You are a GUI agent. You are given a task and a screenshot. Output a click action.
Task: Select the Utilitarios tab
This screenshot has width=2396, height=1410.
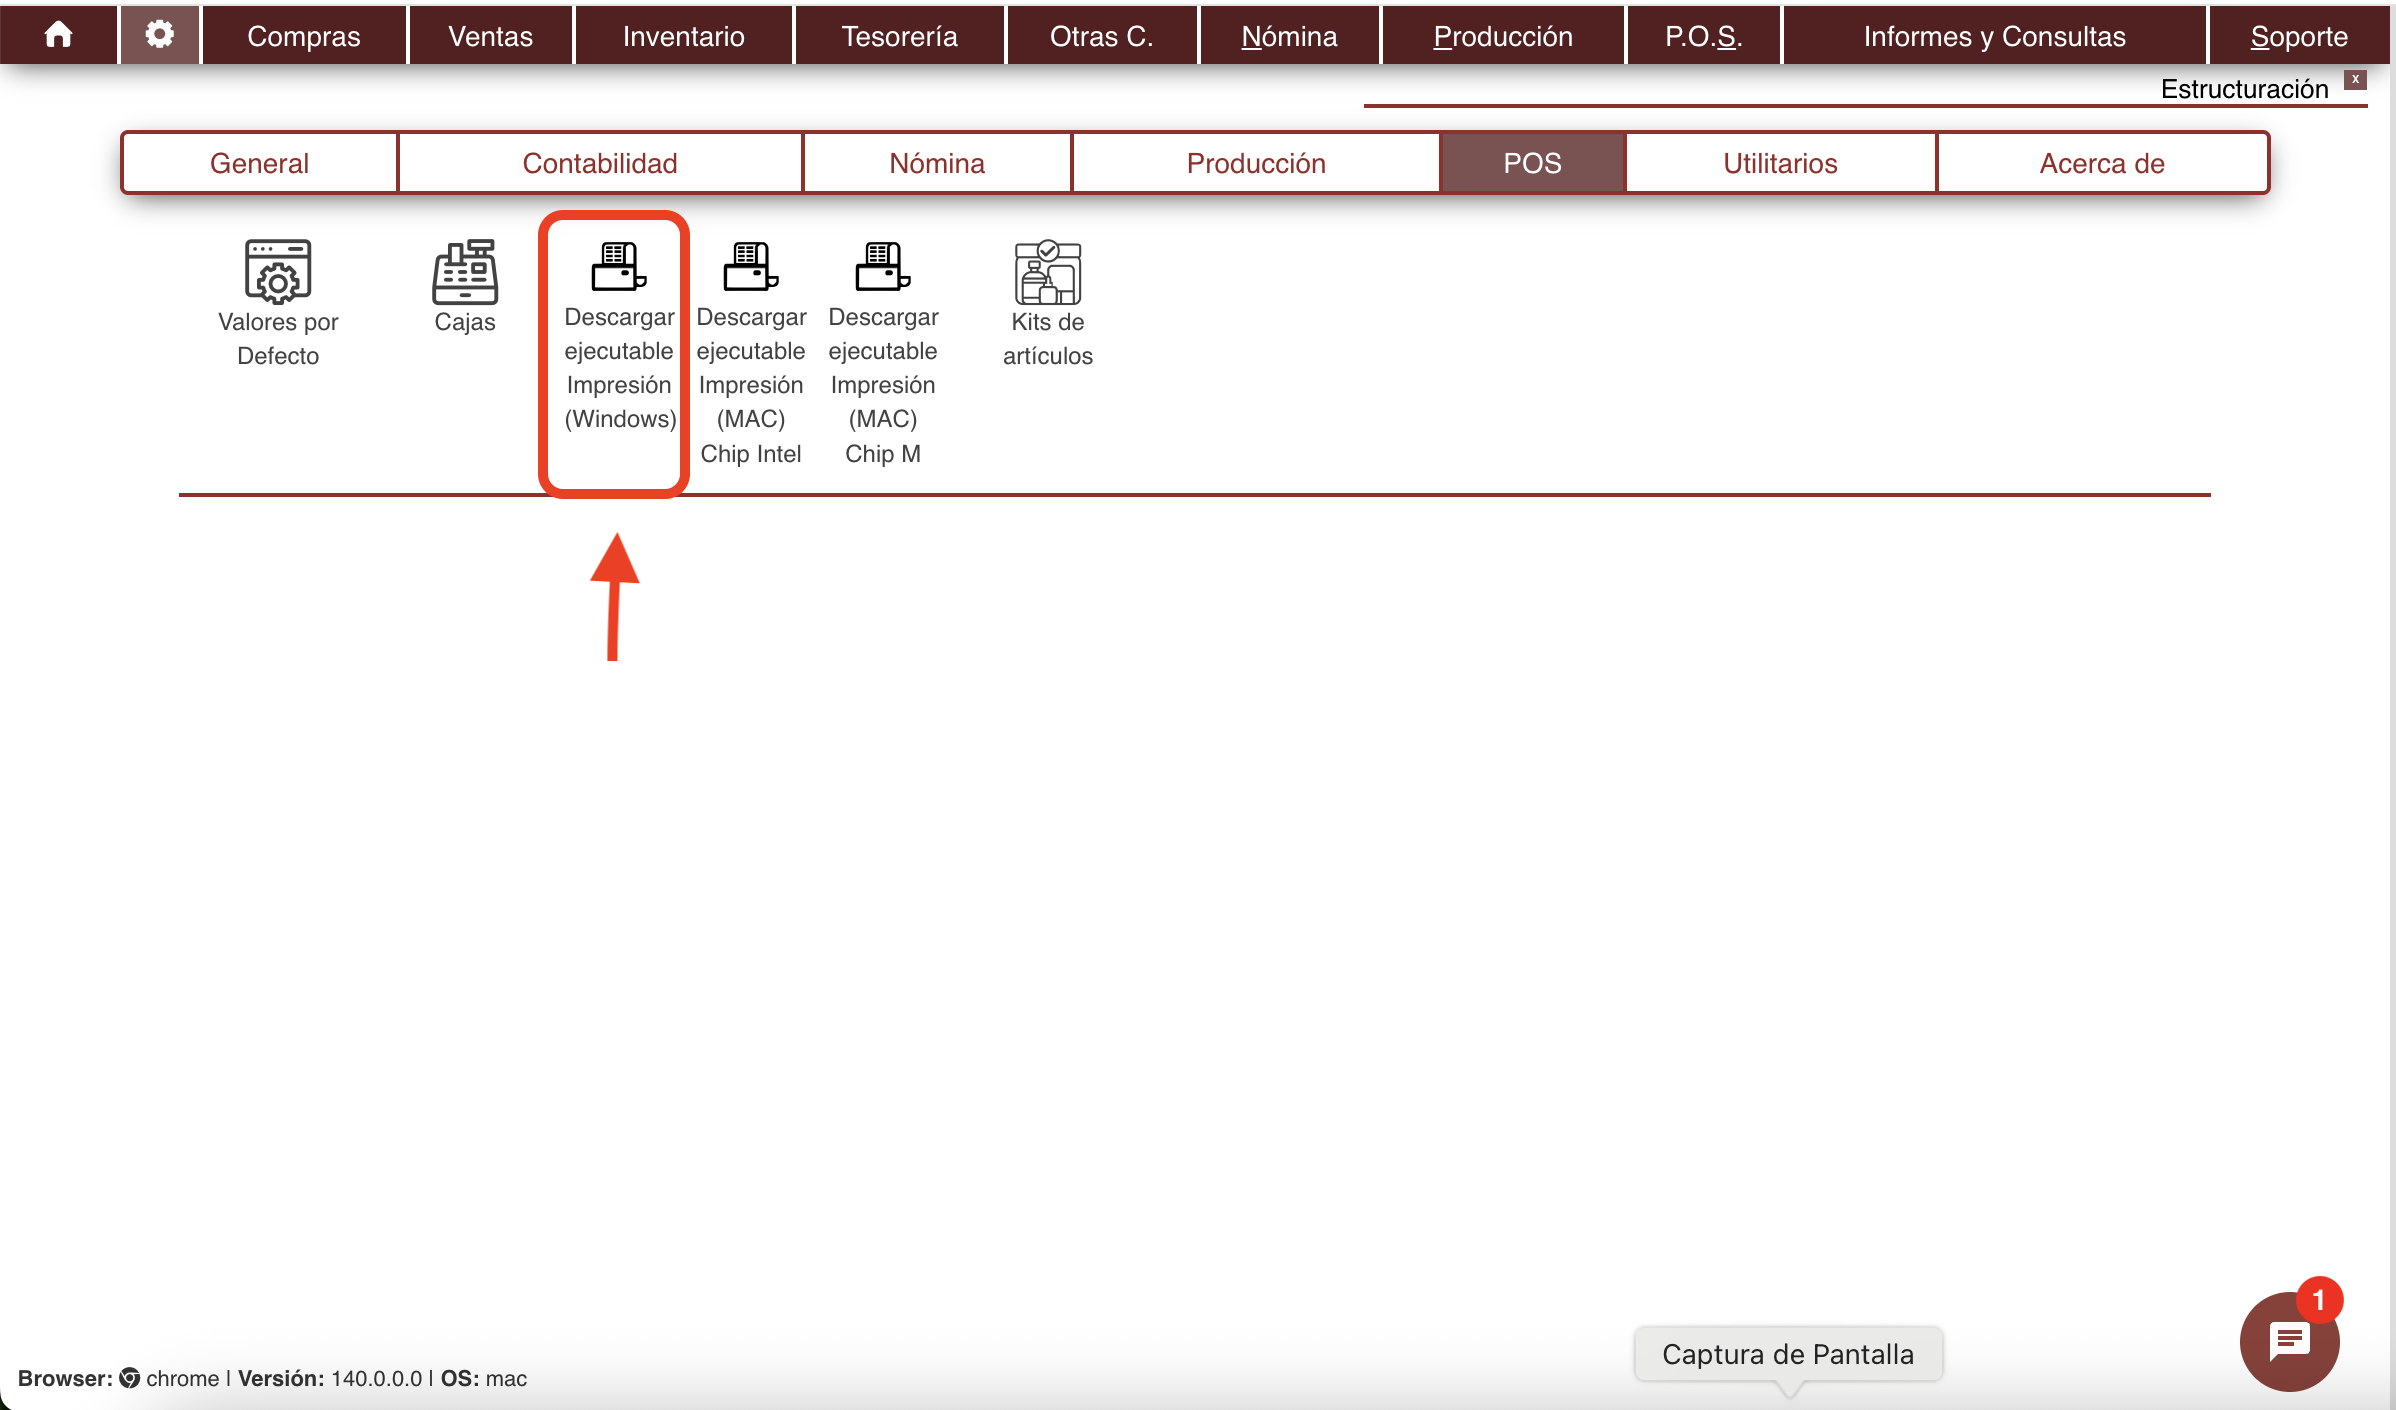point(1780,163)
